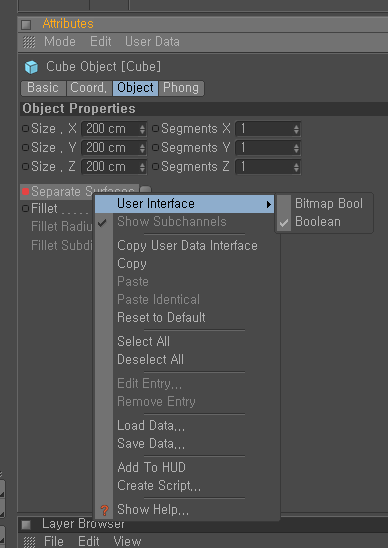Switch to the Basic tab

click(43, 88)
